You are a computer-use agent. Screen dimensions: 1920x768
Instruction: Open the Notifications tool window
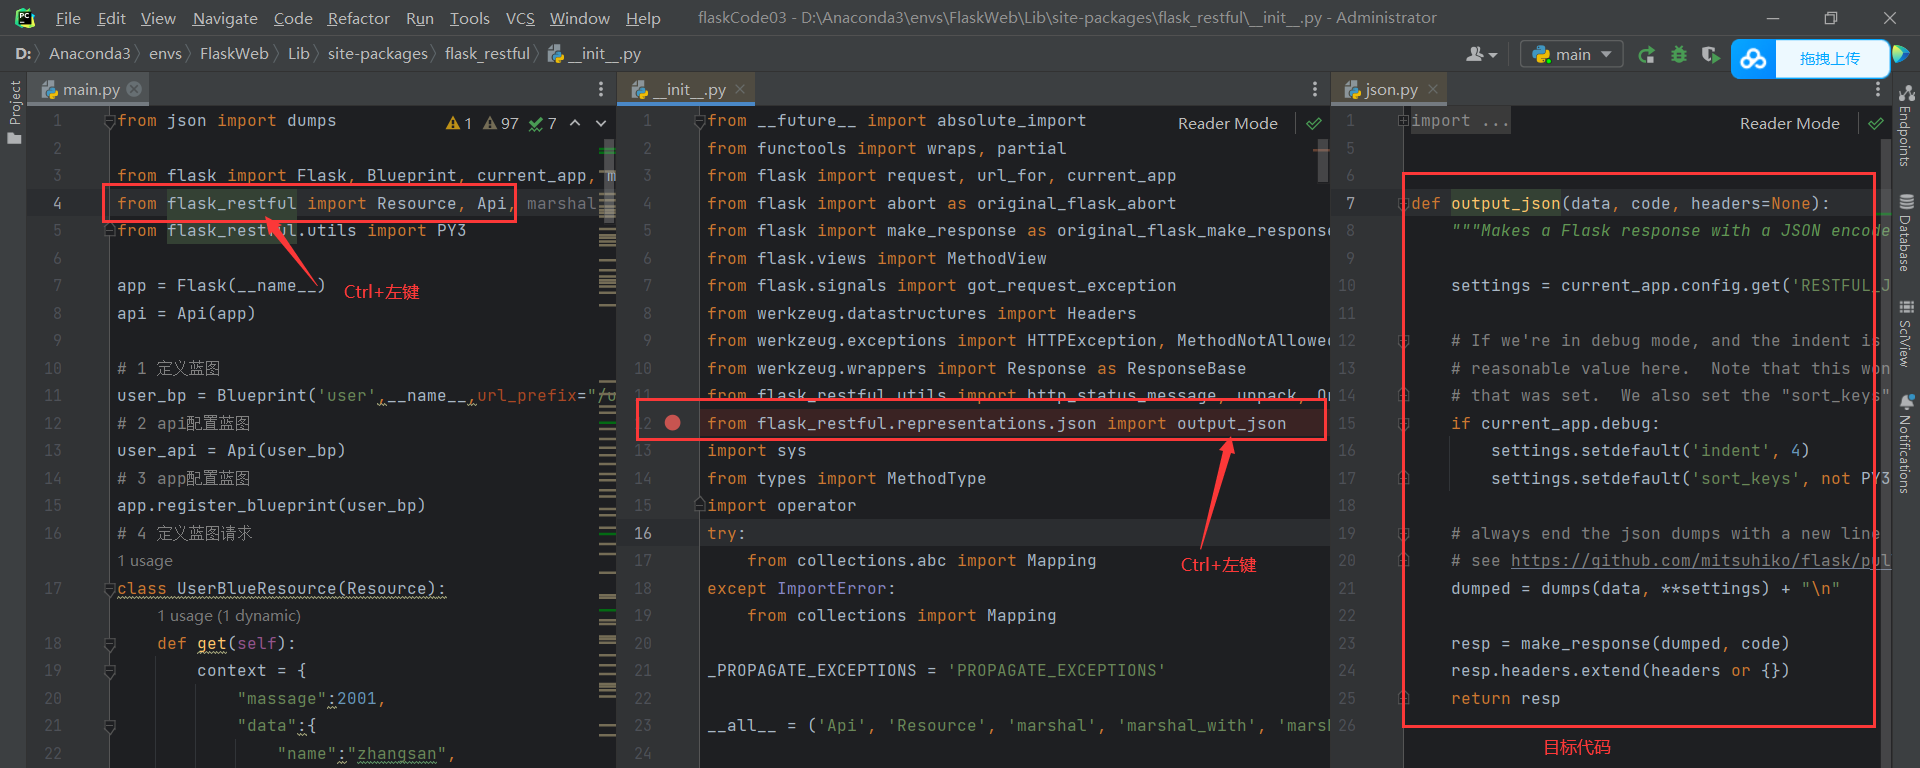pos(1906,443)
